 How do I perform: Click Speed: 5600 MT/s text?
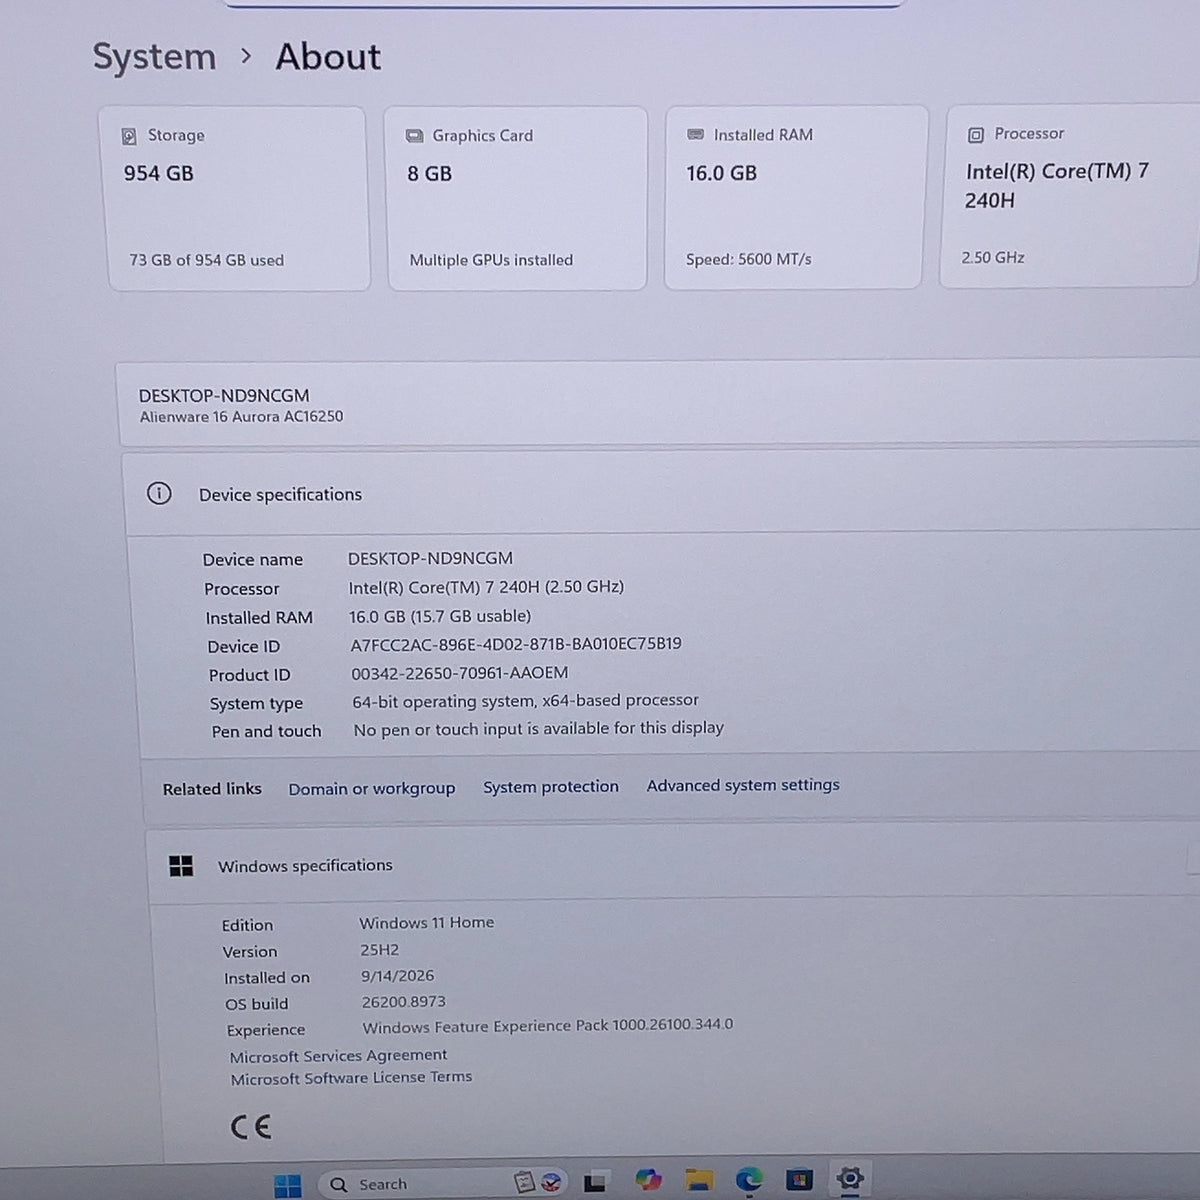coord(749,259)
